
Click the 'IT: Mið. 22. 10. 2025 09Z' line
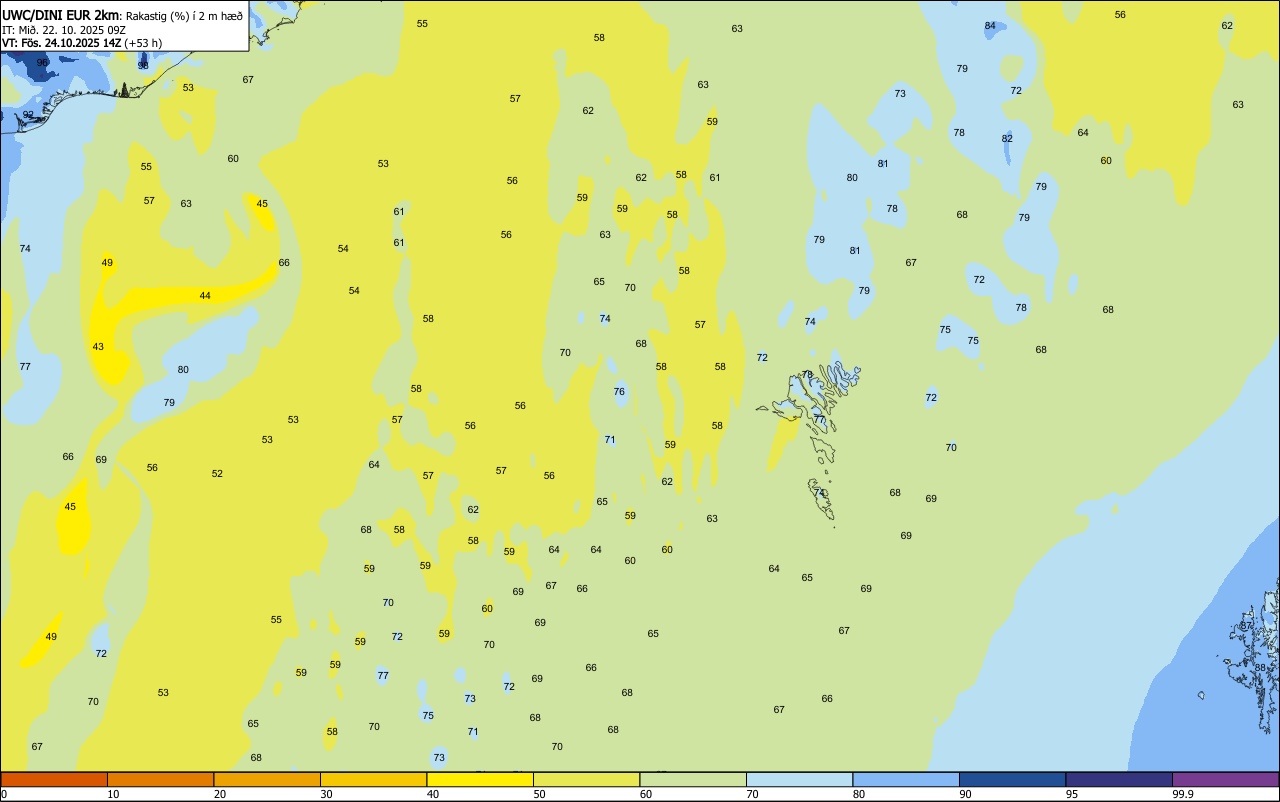tap(64, 30)
